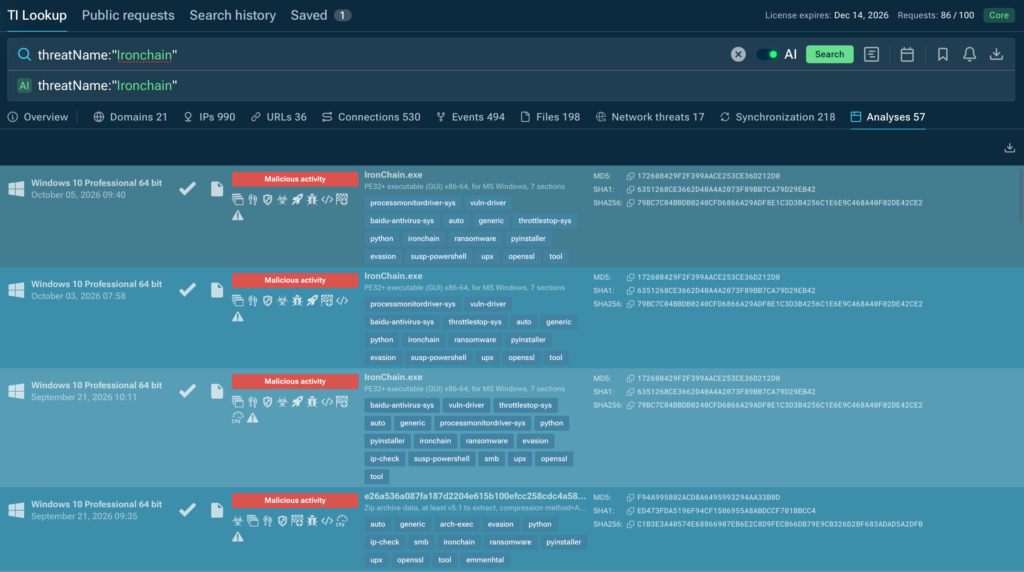1024x572 pixels.
Task: Open the Saved tab
Action: click(321, 15)
